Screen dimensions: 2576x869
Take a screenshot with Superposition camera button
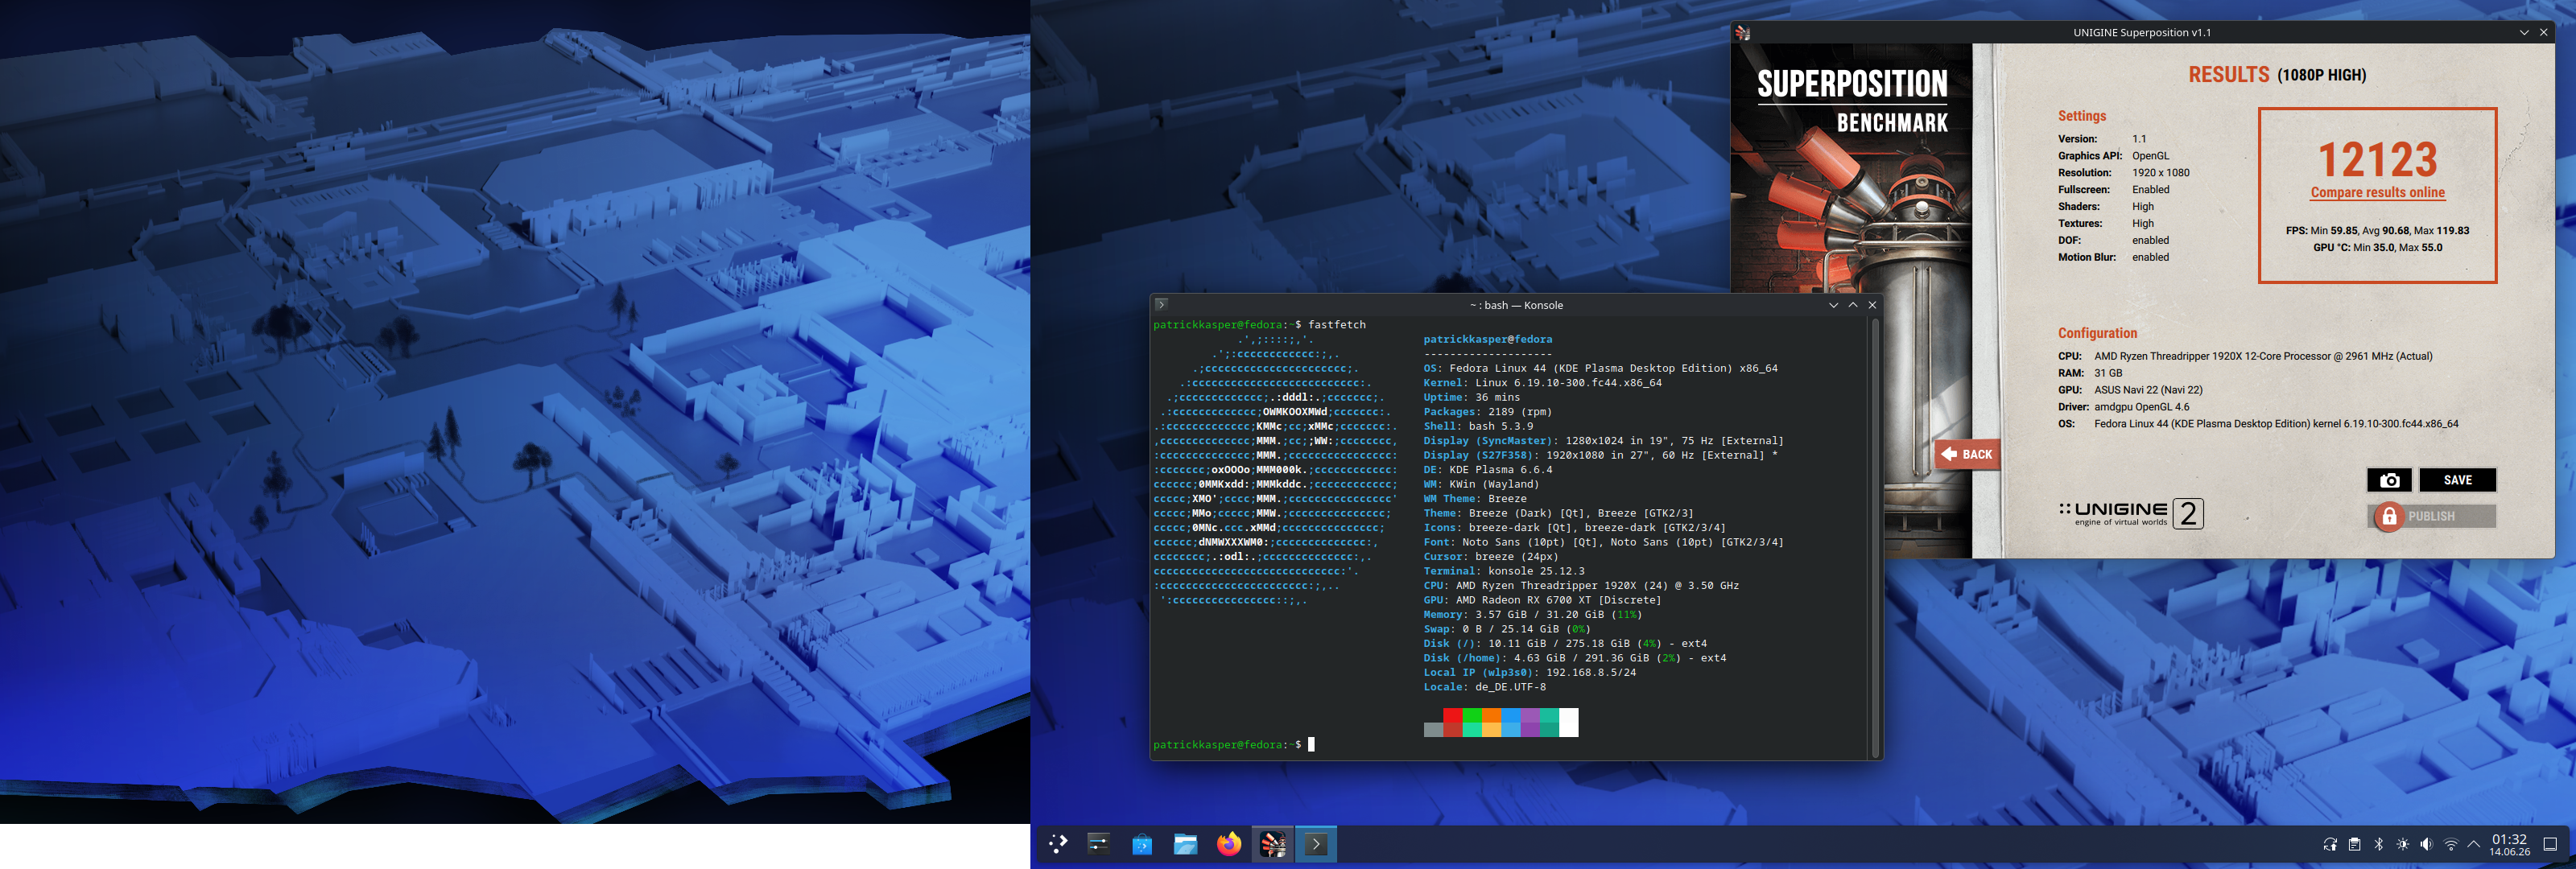pos(2390,480)
